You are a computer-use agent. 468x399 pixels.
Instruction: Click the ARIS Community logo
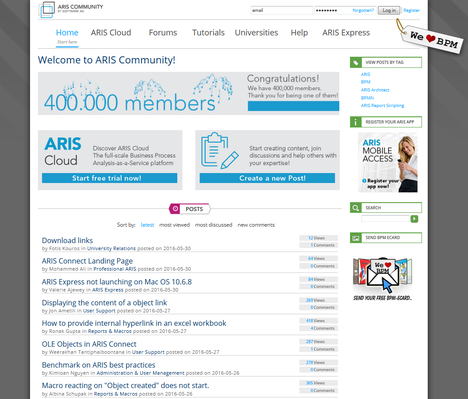71,10
